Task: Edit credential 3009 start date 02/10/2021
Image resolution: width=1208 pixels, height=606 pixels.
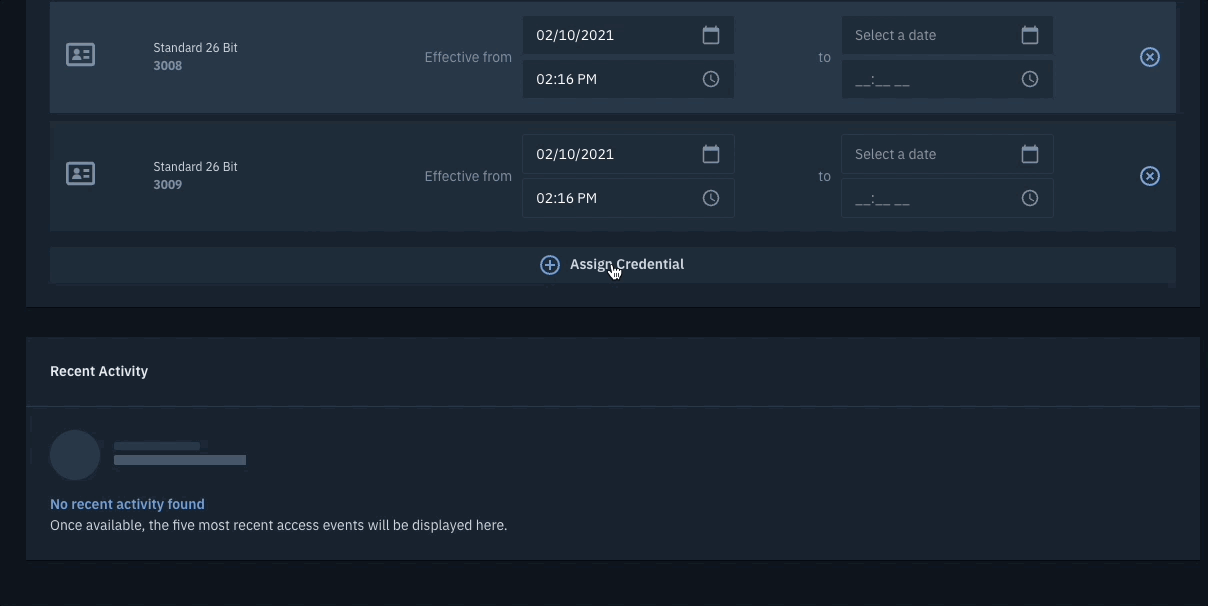Action: (x=628, y=154)
